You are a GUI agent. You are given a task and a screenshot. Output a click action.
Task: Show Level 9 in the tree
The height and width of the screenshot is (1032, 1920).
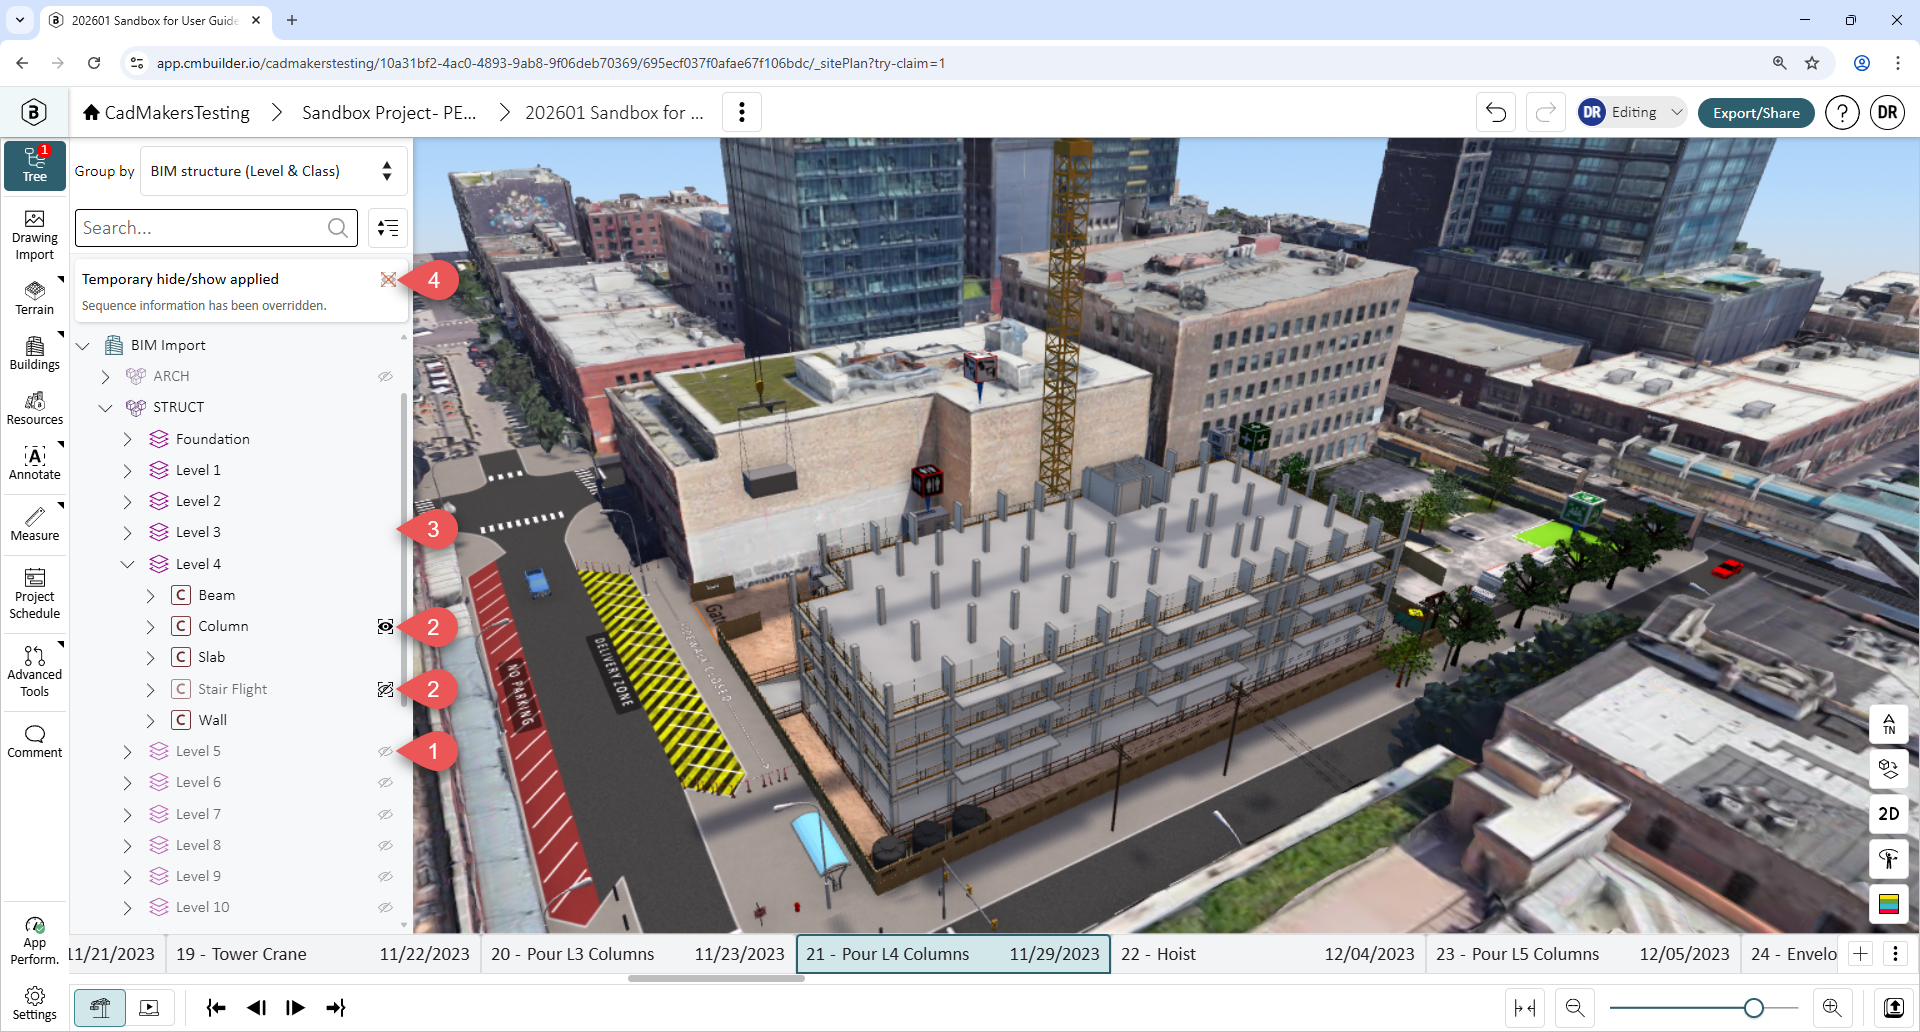click(x=385, y=877)
